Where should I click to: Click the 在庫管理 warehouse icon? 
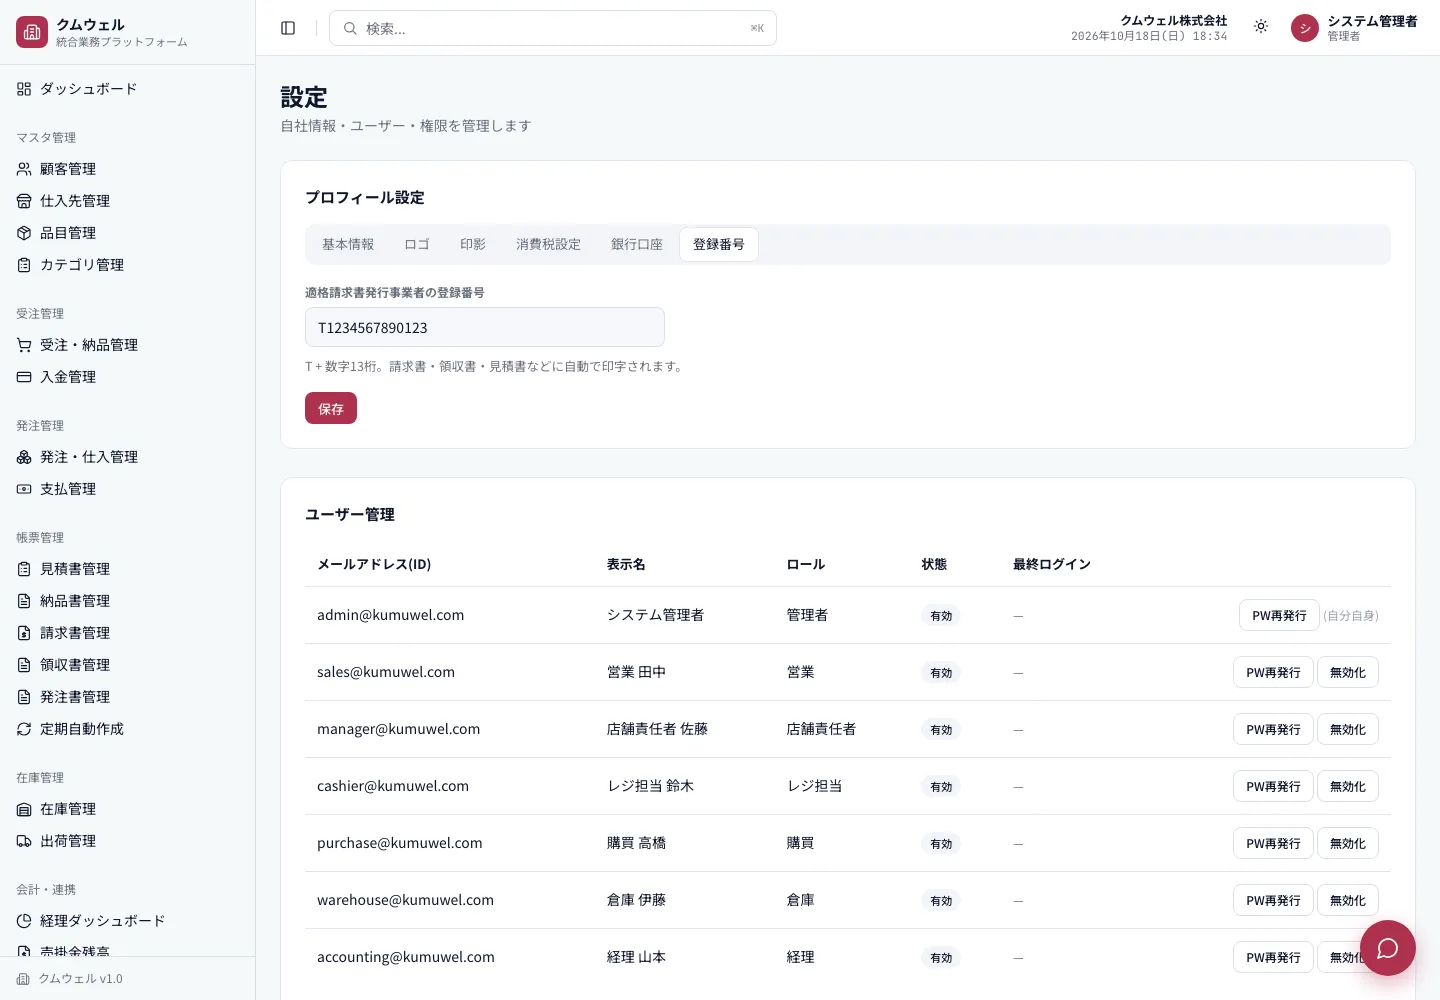pyautogui.click(x=24, y=809)
